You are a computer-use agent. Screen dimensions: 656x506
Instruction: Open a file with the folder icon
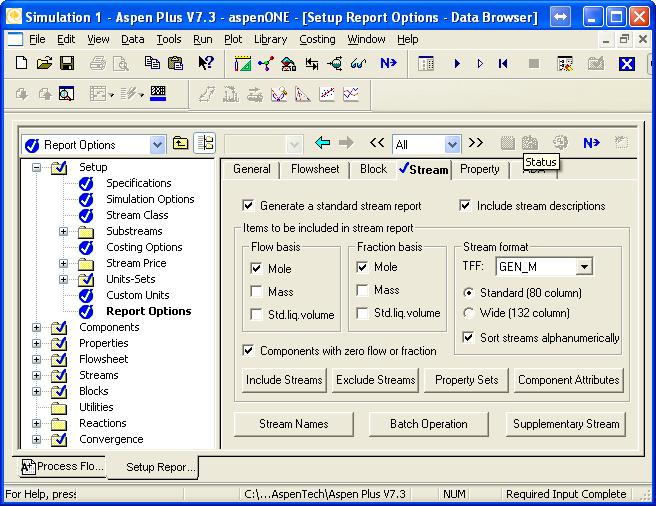[44, 63]
